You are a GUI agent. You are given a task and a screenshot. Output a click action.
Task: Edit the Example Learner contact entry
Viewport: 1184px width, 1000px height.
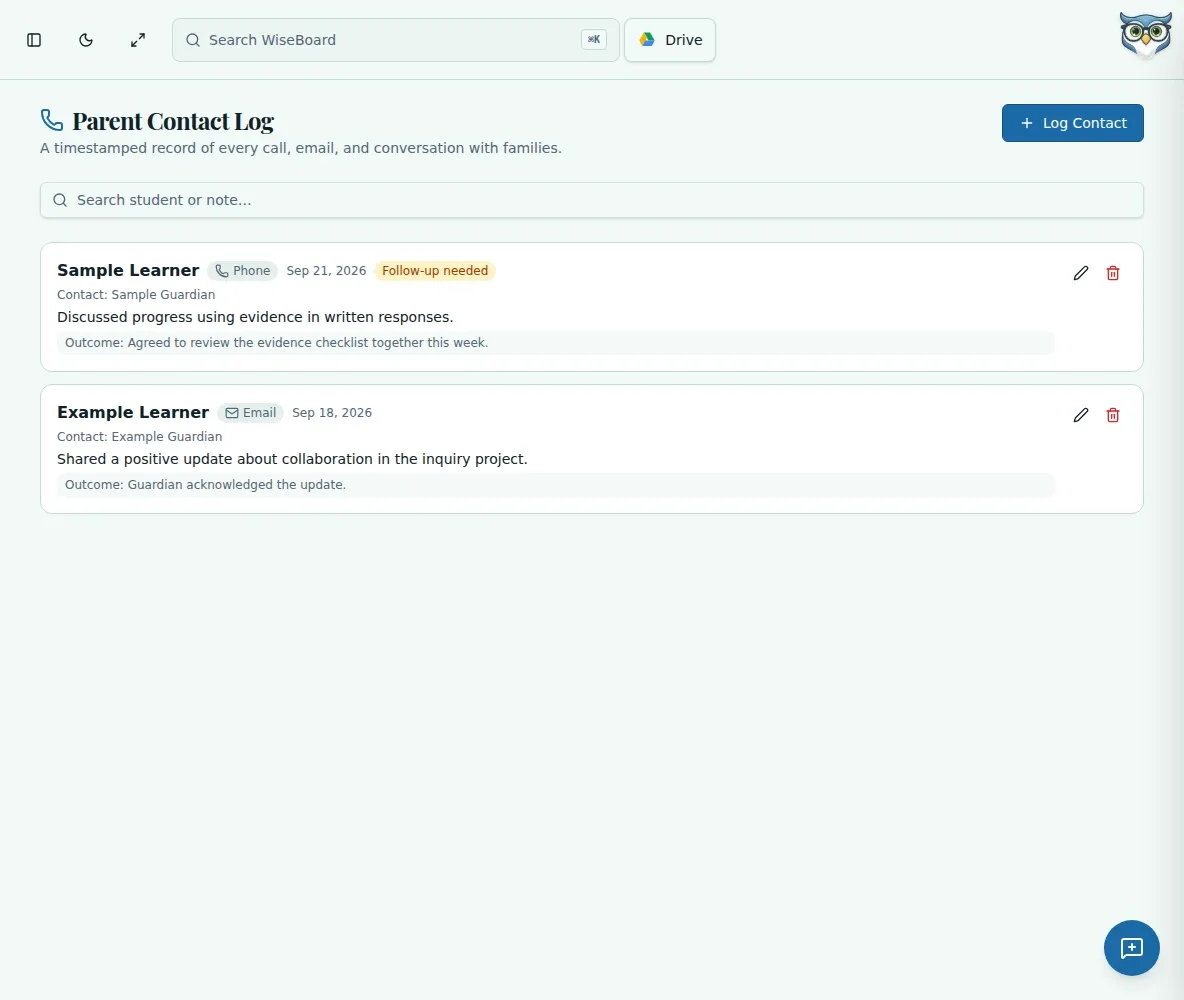click(1081, 415)
